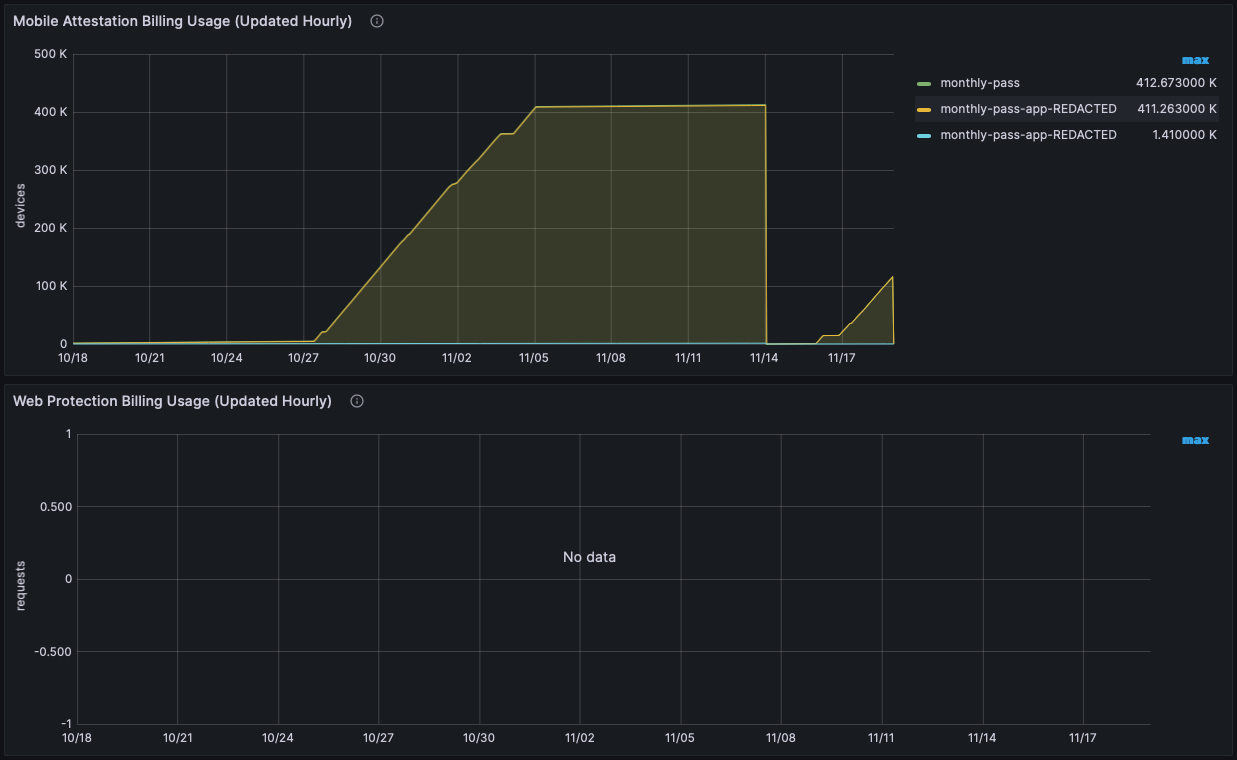Click info icon beside Web Protection Billing title
Image resolution: width=1237 pixels, height=760 pixels.
357,401
